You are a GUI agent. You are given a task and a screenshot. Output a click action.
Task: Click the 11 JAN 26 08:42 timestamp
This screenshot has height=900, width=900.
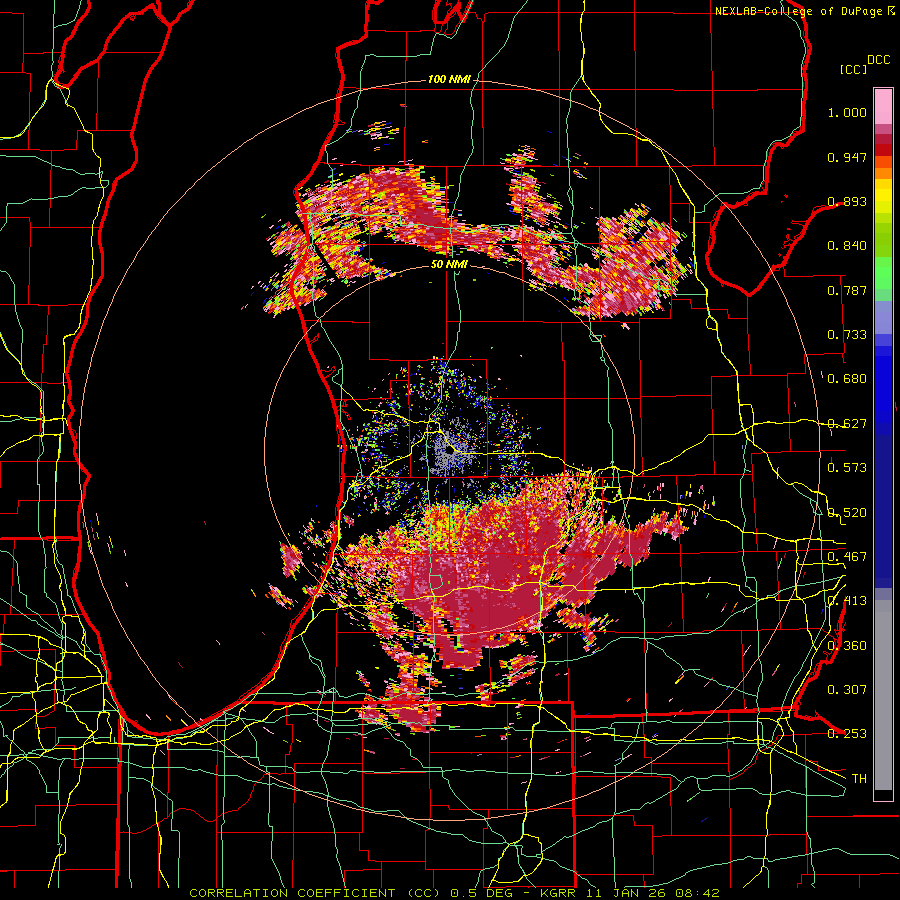coord(653,893)
